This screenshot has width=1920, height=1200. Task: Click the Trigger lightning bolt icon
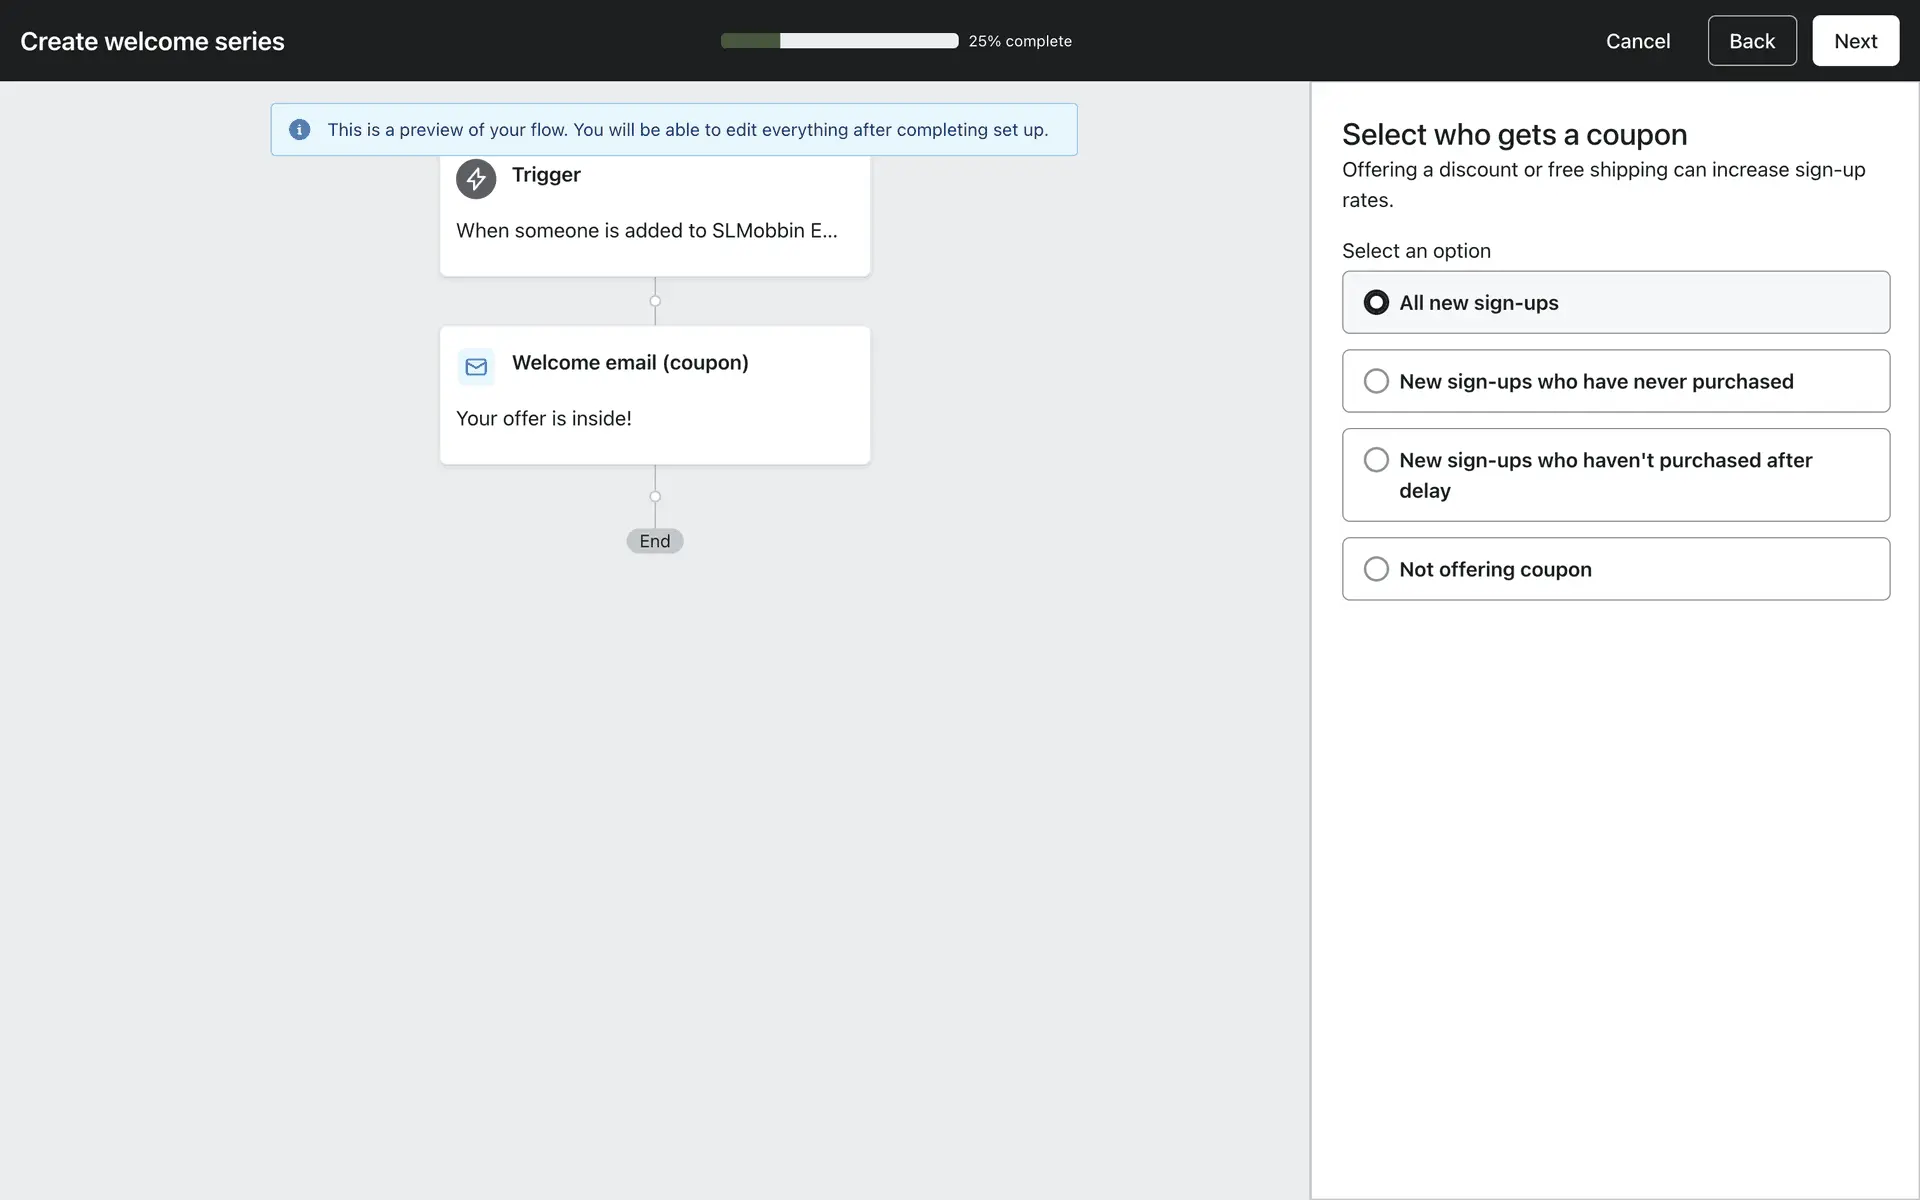(476, 179)
